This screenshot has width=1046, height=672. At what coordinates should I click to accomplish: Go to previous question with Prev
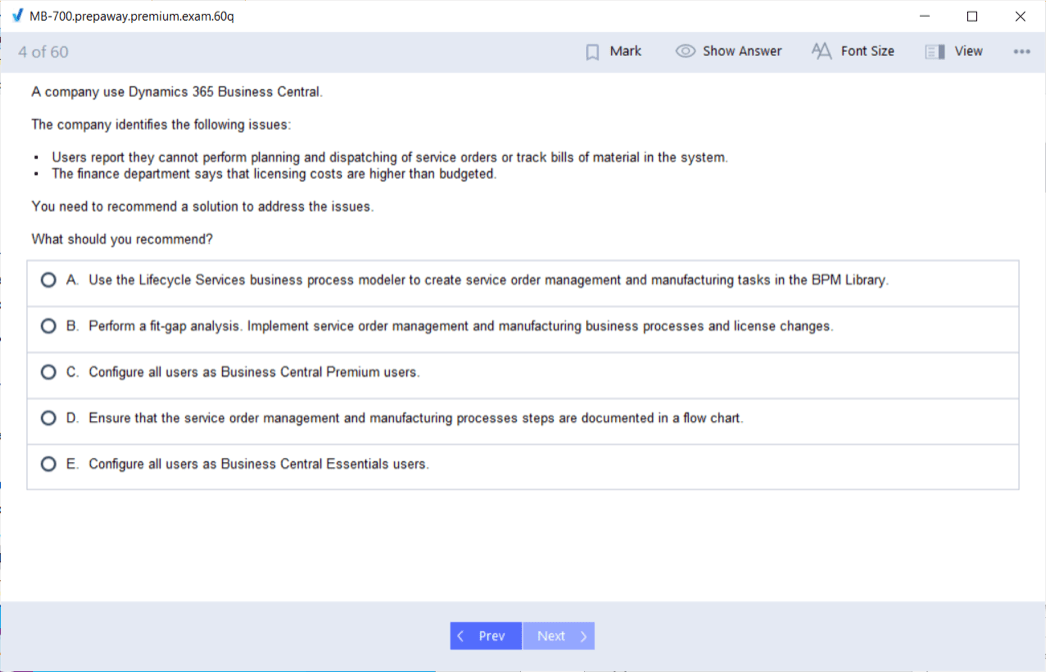(486, 636)
